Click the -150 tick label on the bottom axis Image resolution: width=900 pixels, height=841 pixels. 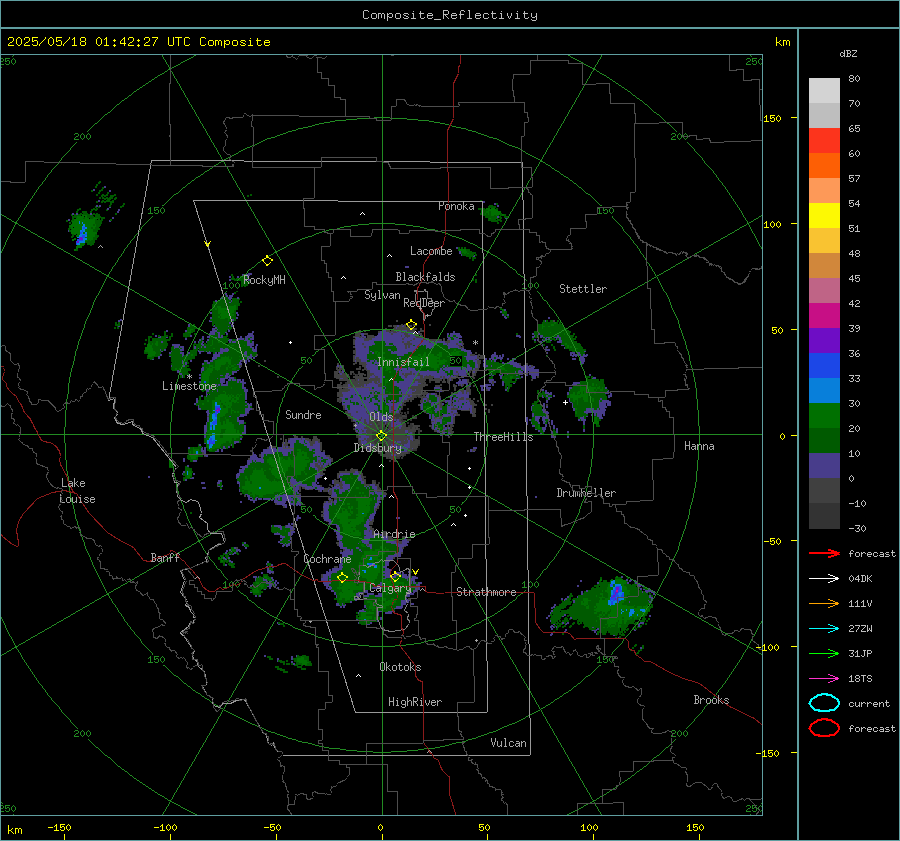(59, 827)
